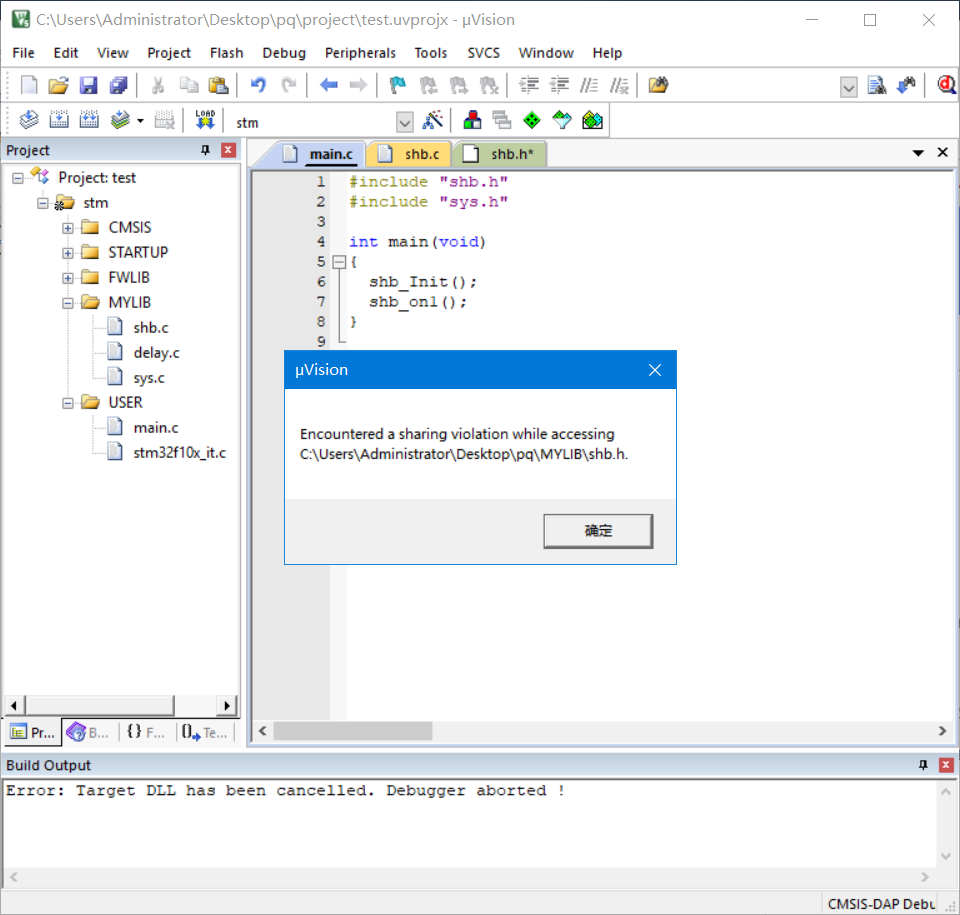The image size is (960, 915).
Task: Select delay.c in the project tree
Action: click(x=156, y=353)
